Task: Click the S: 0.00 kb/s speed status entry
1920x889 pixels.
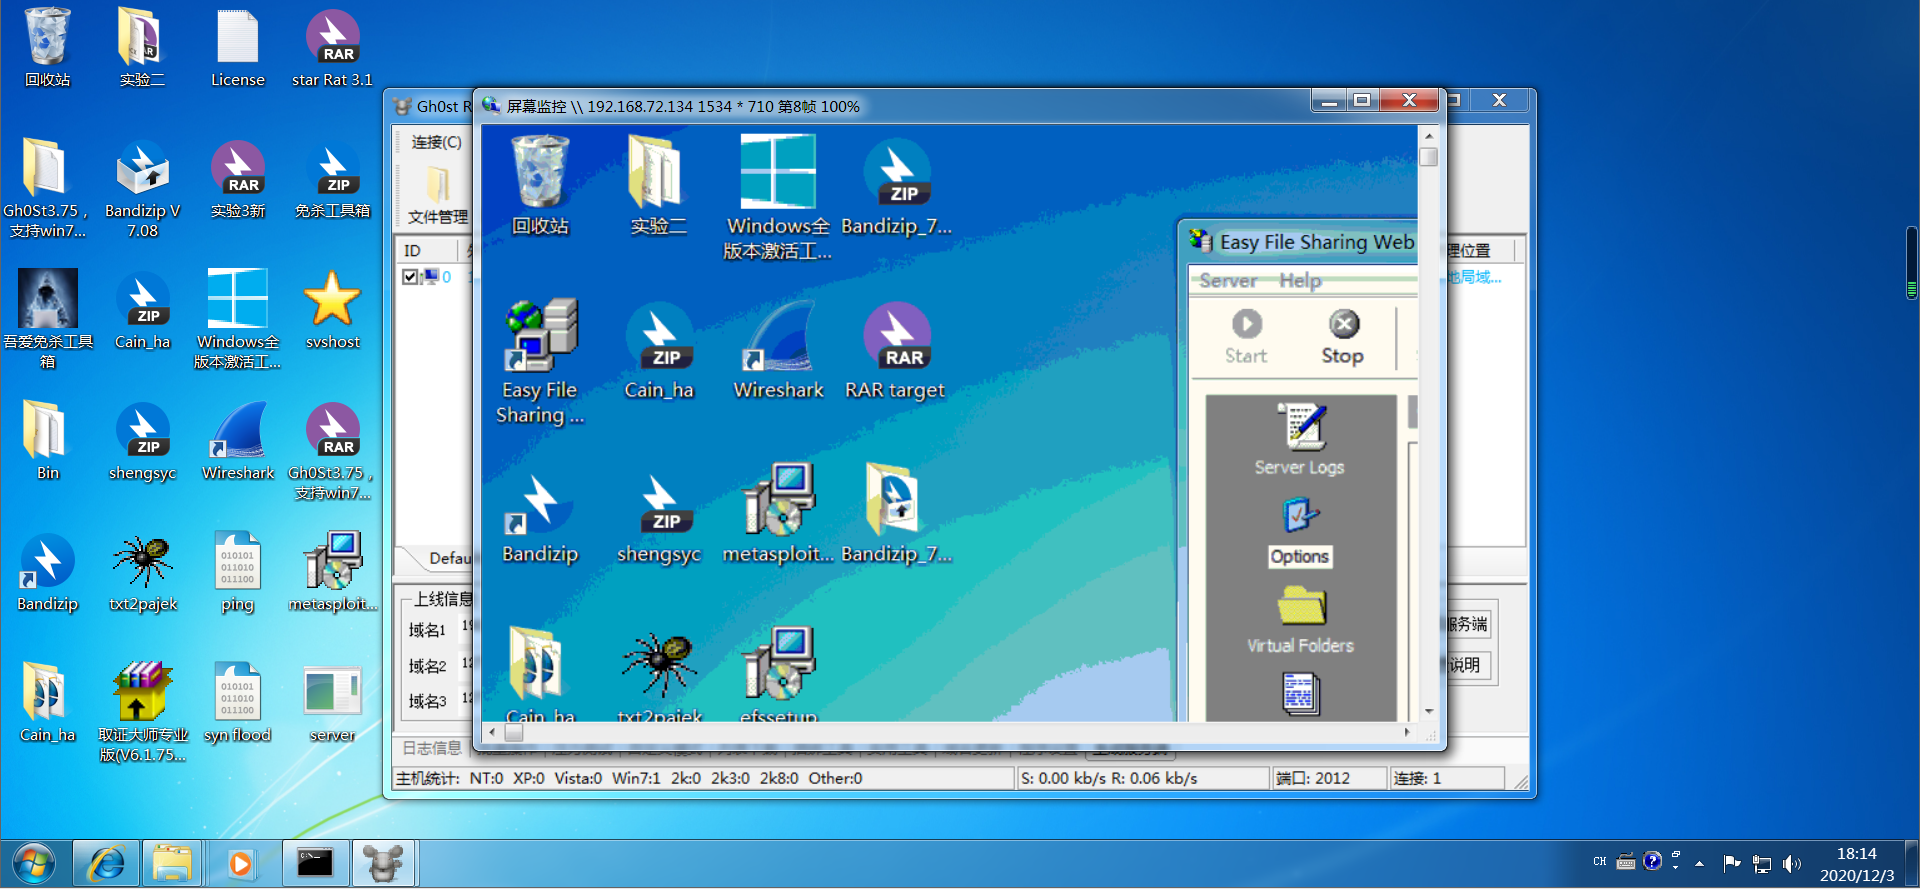Action: pyautogui.click(x=1141, y=778)
